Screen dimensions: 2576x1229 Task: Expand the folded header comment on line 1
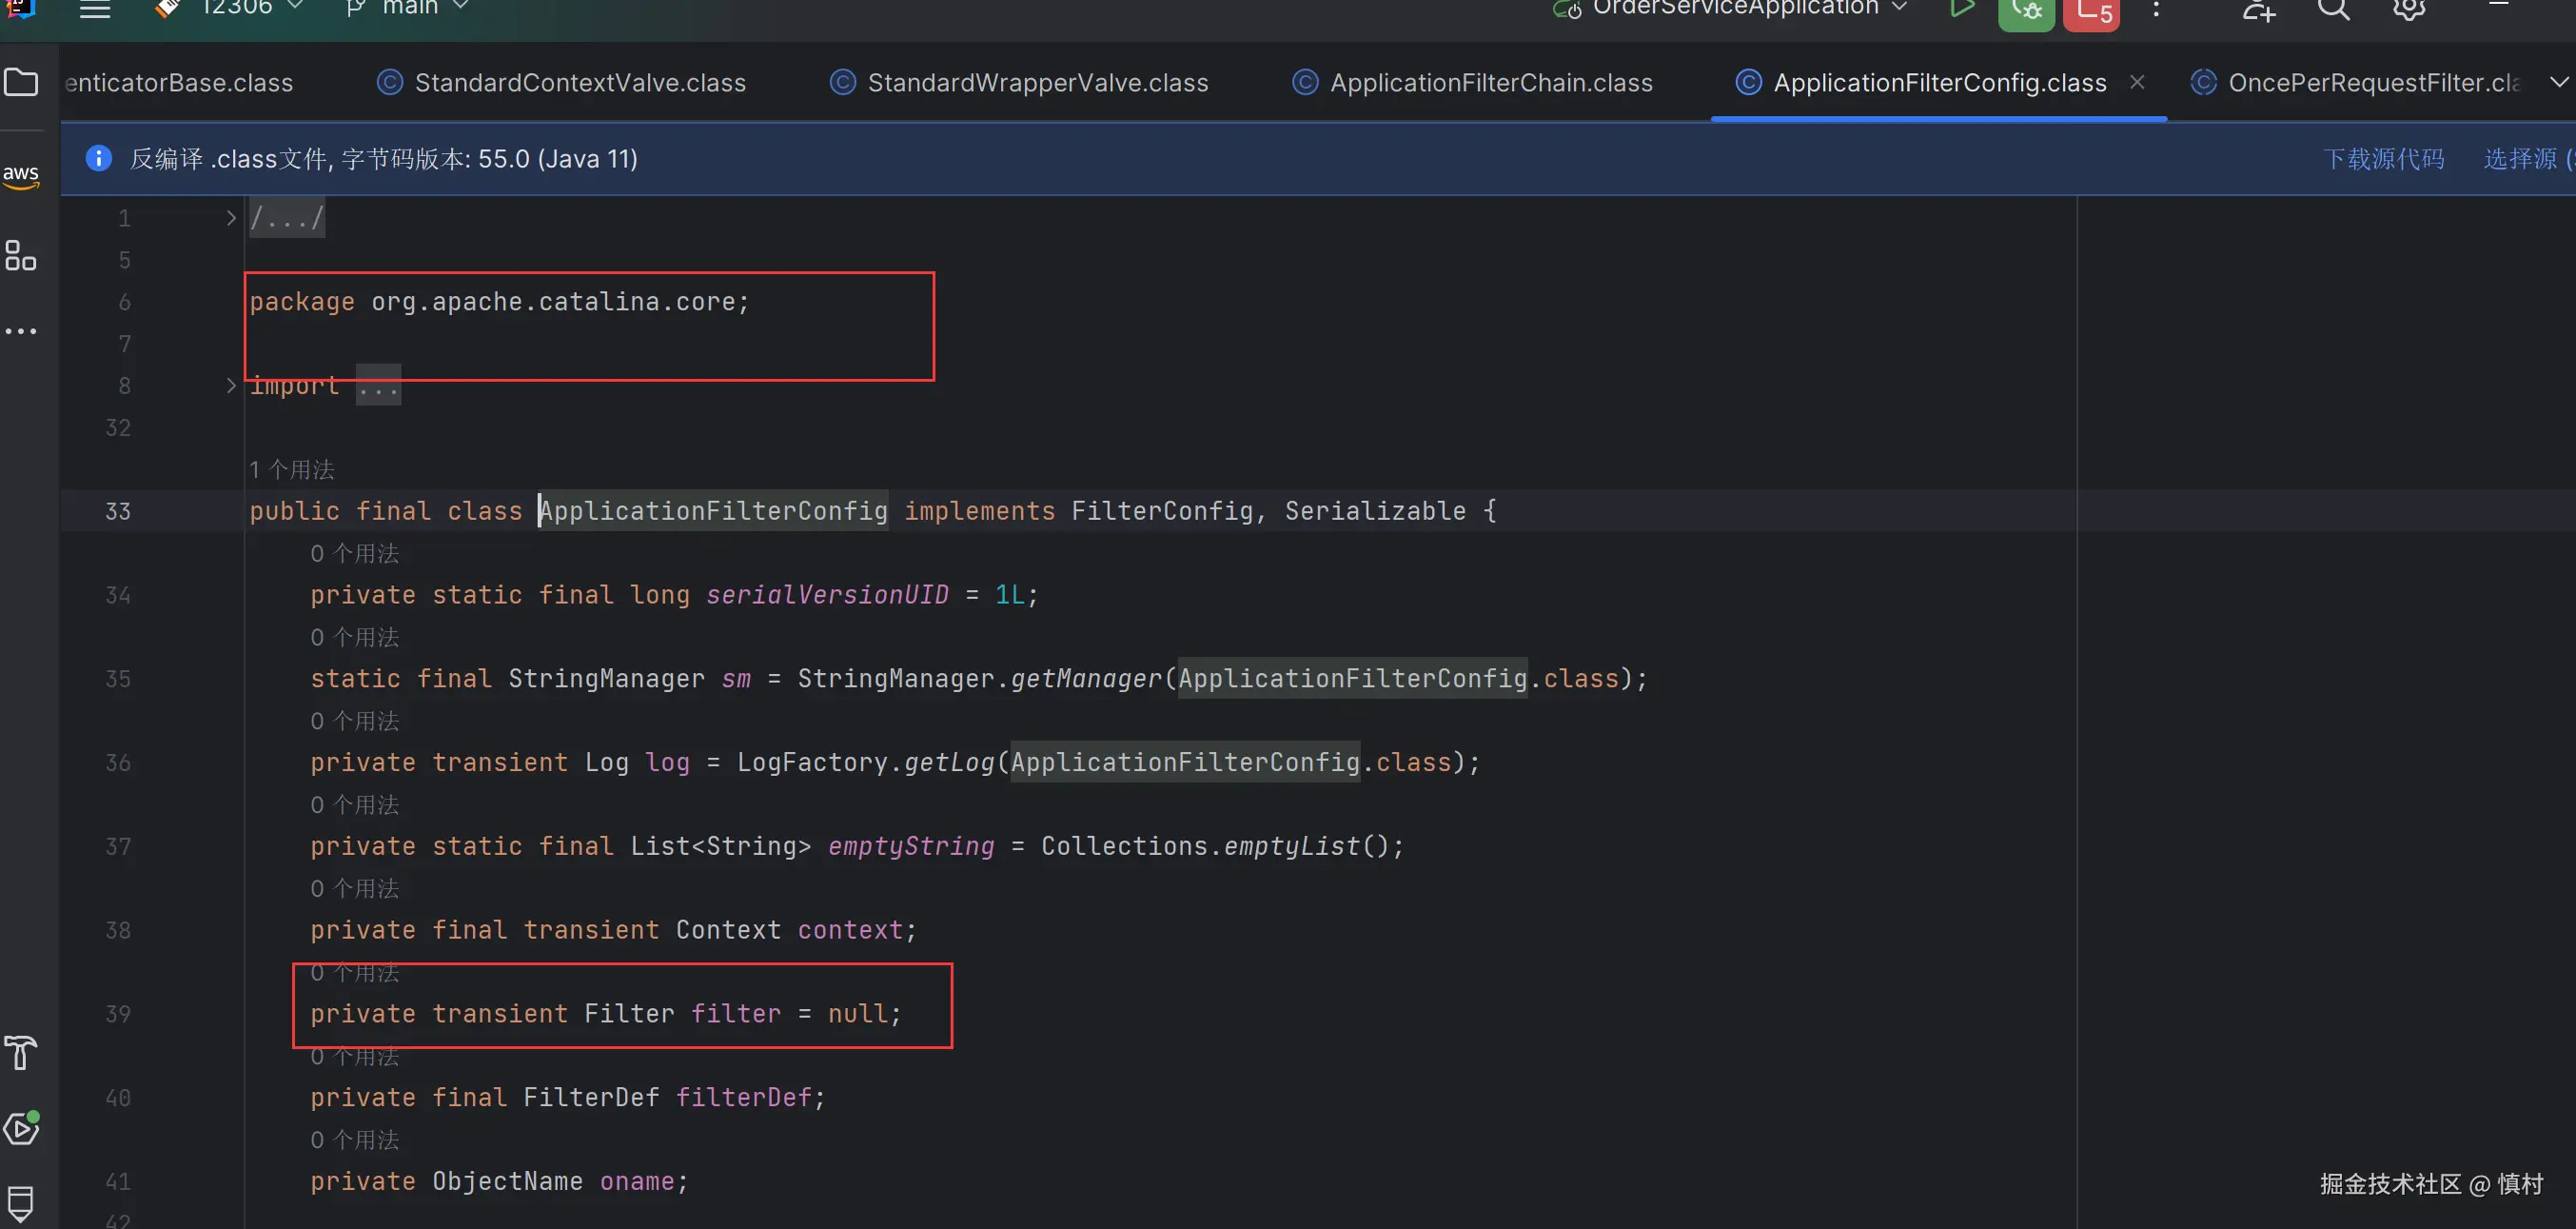pos(231,218)
